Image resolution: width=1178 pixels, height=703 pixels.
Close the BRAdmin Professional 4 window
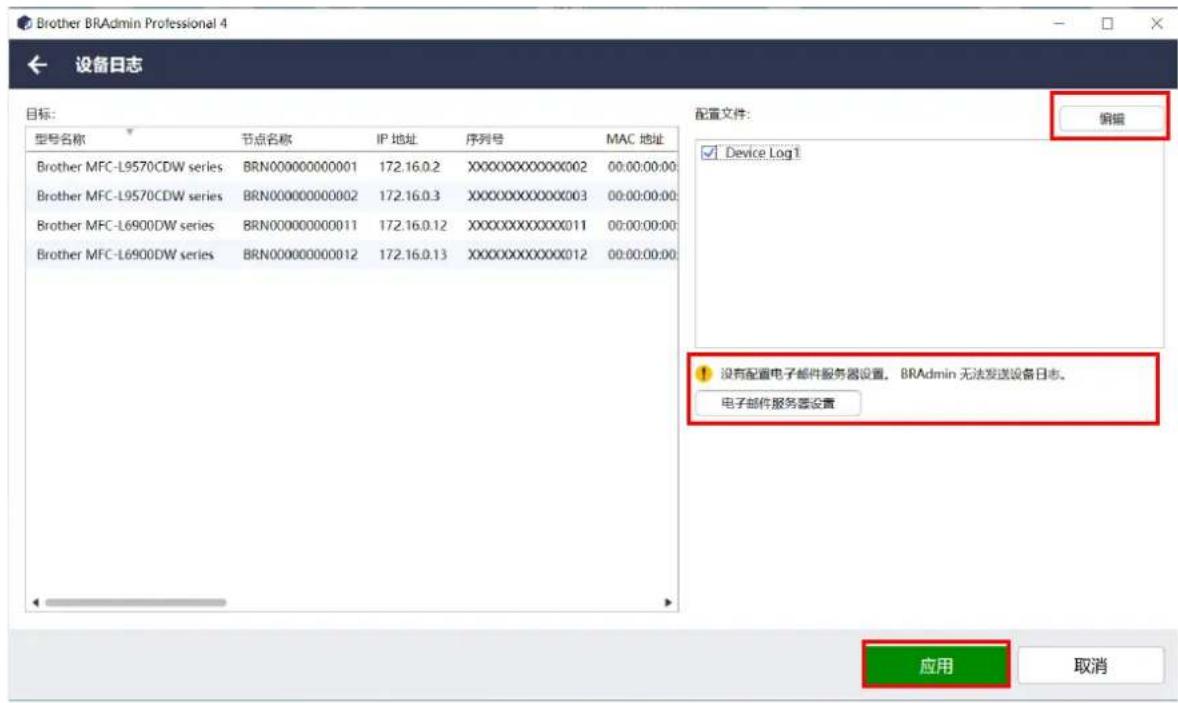tap(1156, 23)
